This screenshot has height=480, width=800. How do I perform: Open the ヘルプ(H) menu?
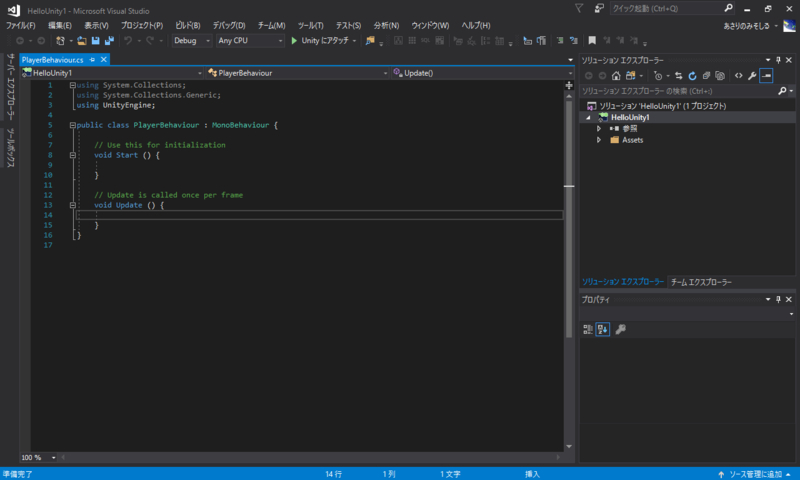click(x=476, y=25)
